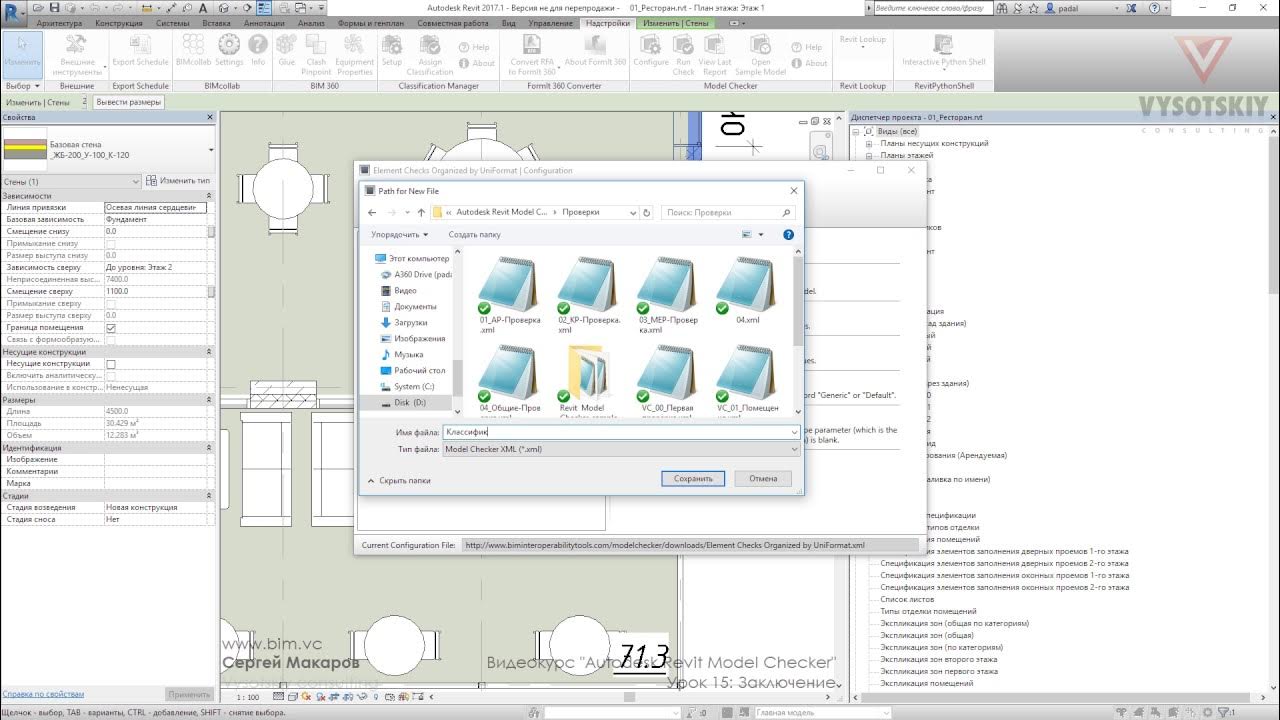Image resolution: width=1280 pixels, height=720 pixels.
Task: Open the Архитектура ribbon tab
Action: (x=60, y=22)
